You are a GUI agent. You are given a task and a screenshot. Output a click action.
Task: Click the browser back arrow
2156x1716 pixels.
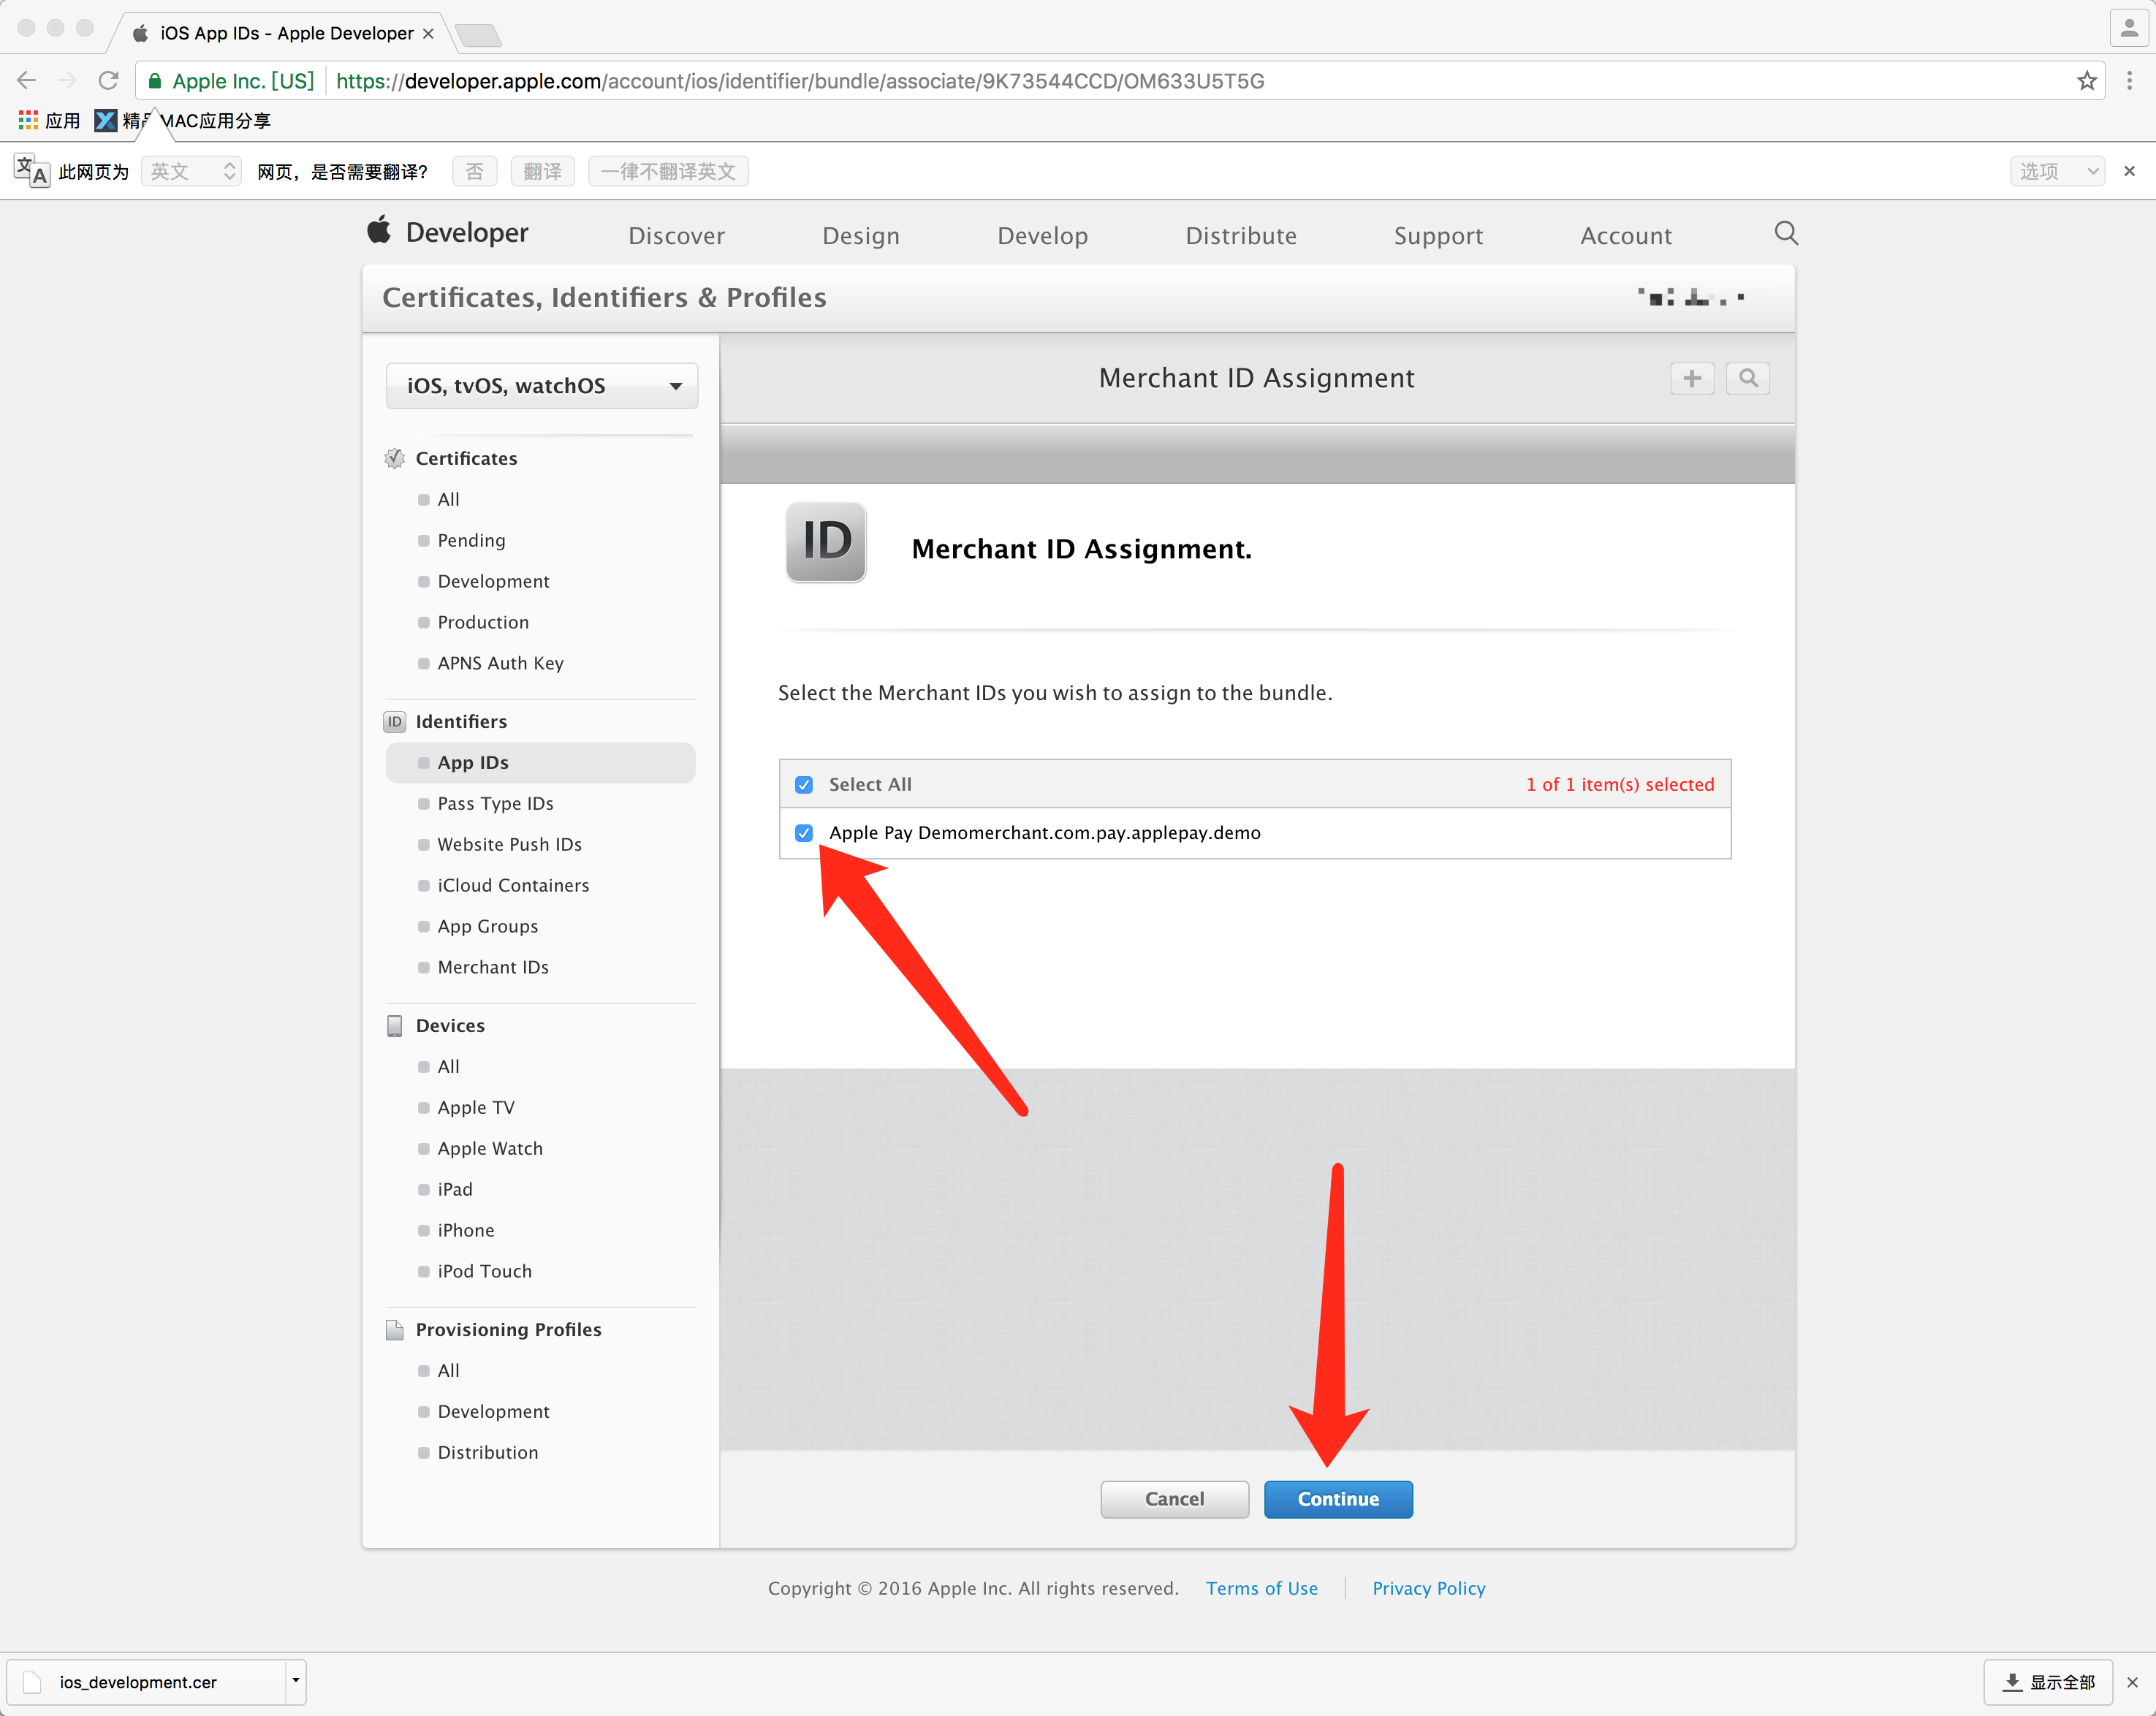[x=27, y=81]
